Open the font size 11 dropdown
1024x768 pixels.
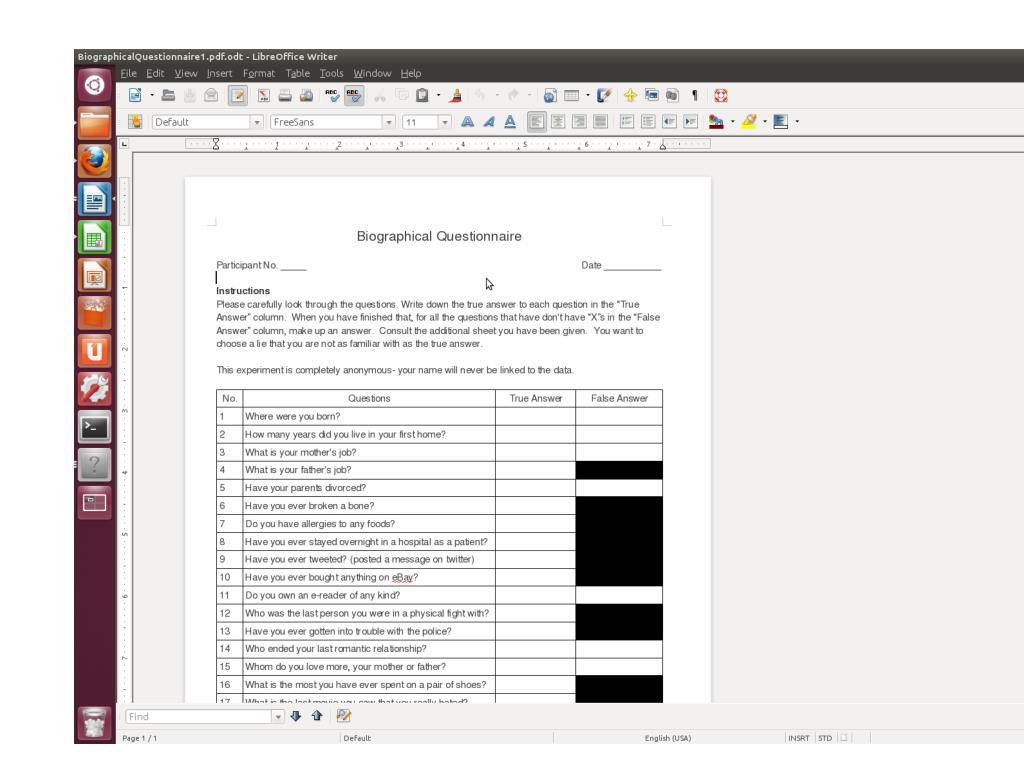pyautogui.click(x=445, y=122)
